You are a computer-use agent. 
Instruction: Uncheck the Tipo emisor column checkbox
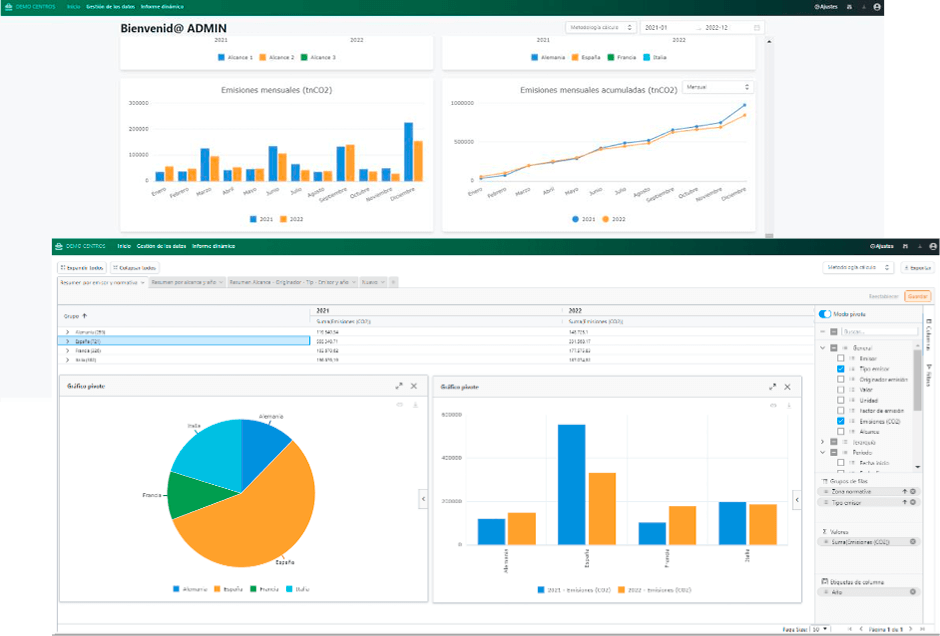click(841, 369)
